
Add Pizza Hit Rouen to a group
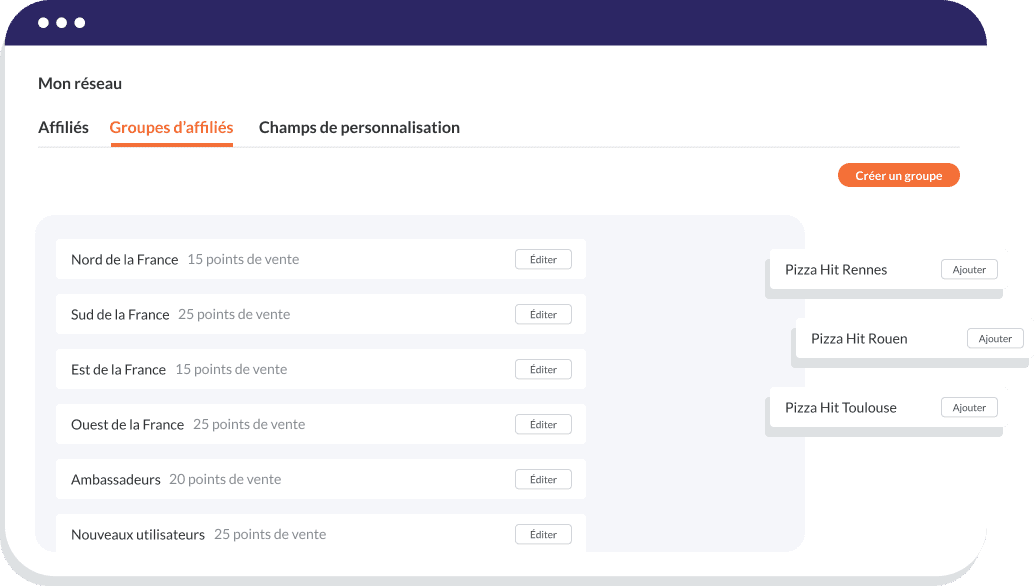[994, 338]
